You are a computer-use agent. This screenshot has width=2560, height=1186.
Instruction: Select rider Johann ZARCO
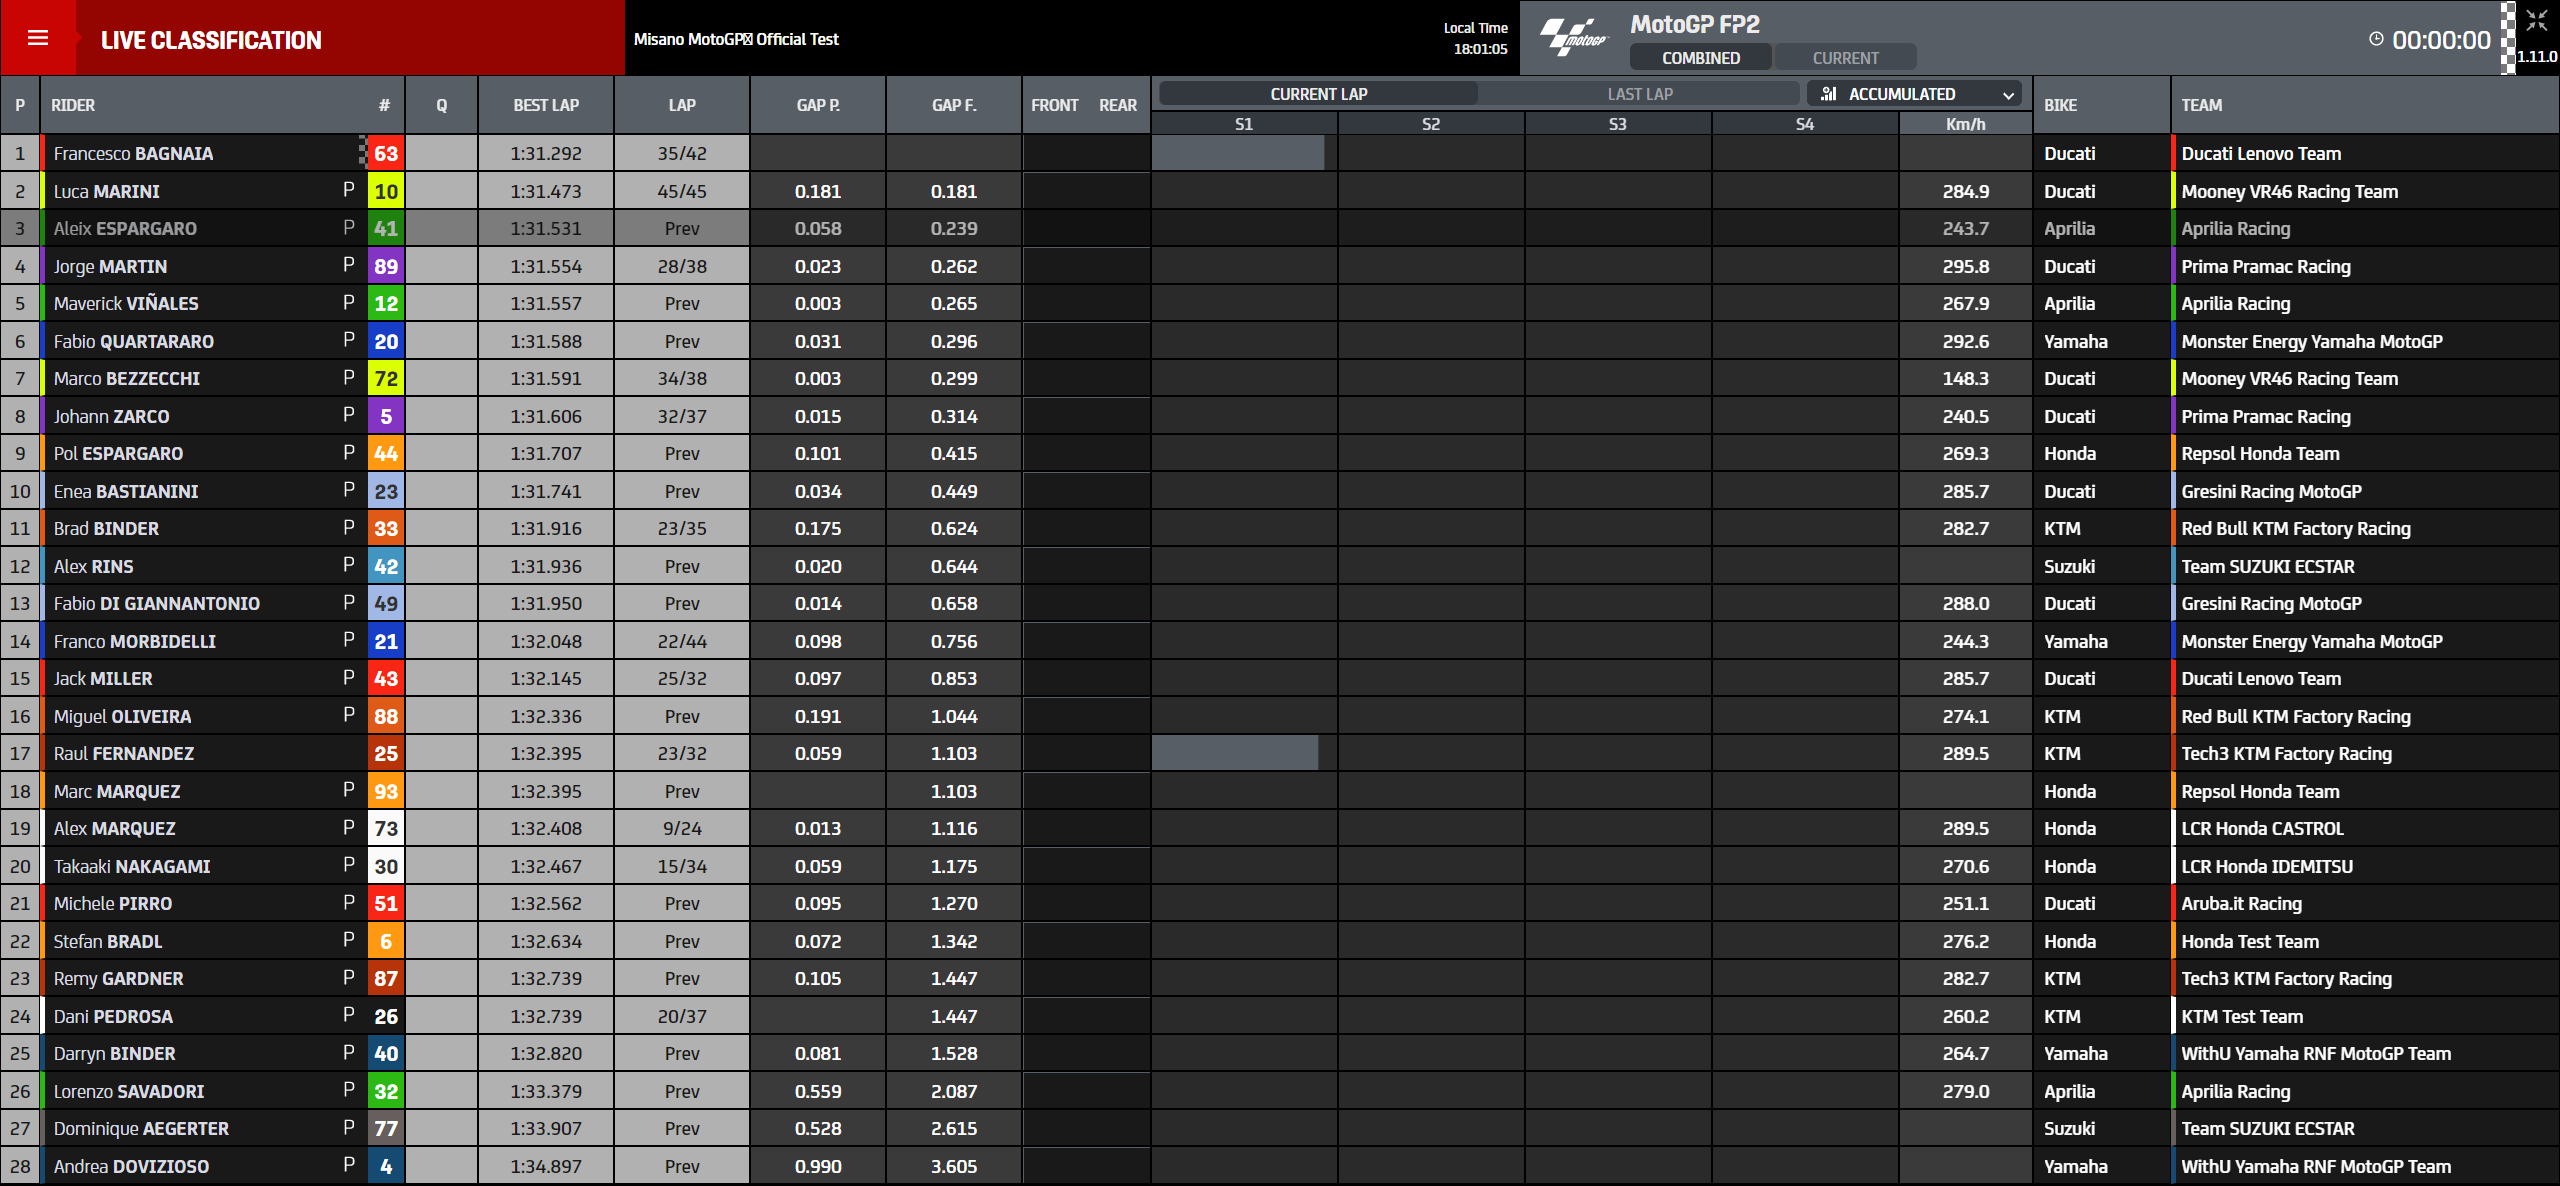(111, 416)
